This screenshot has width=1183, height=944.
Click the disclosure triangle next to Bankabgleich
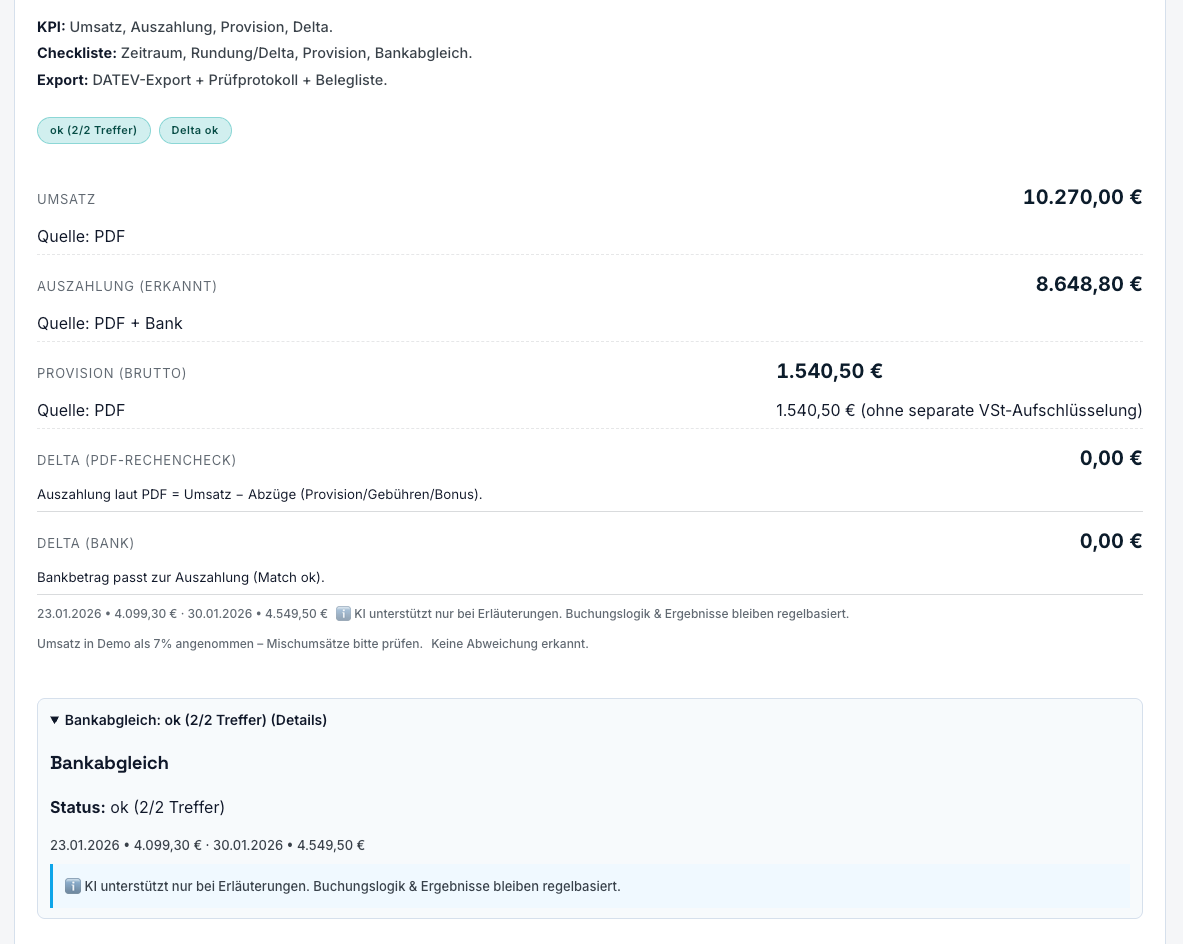(55, 720)
